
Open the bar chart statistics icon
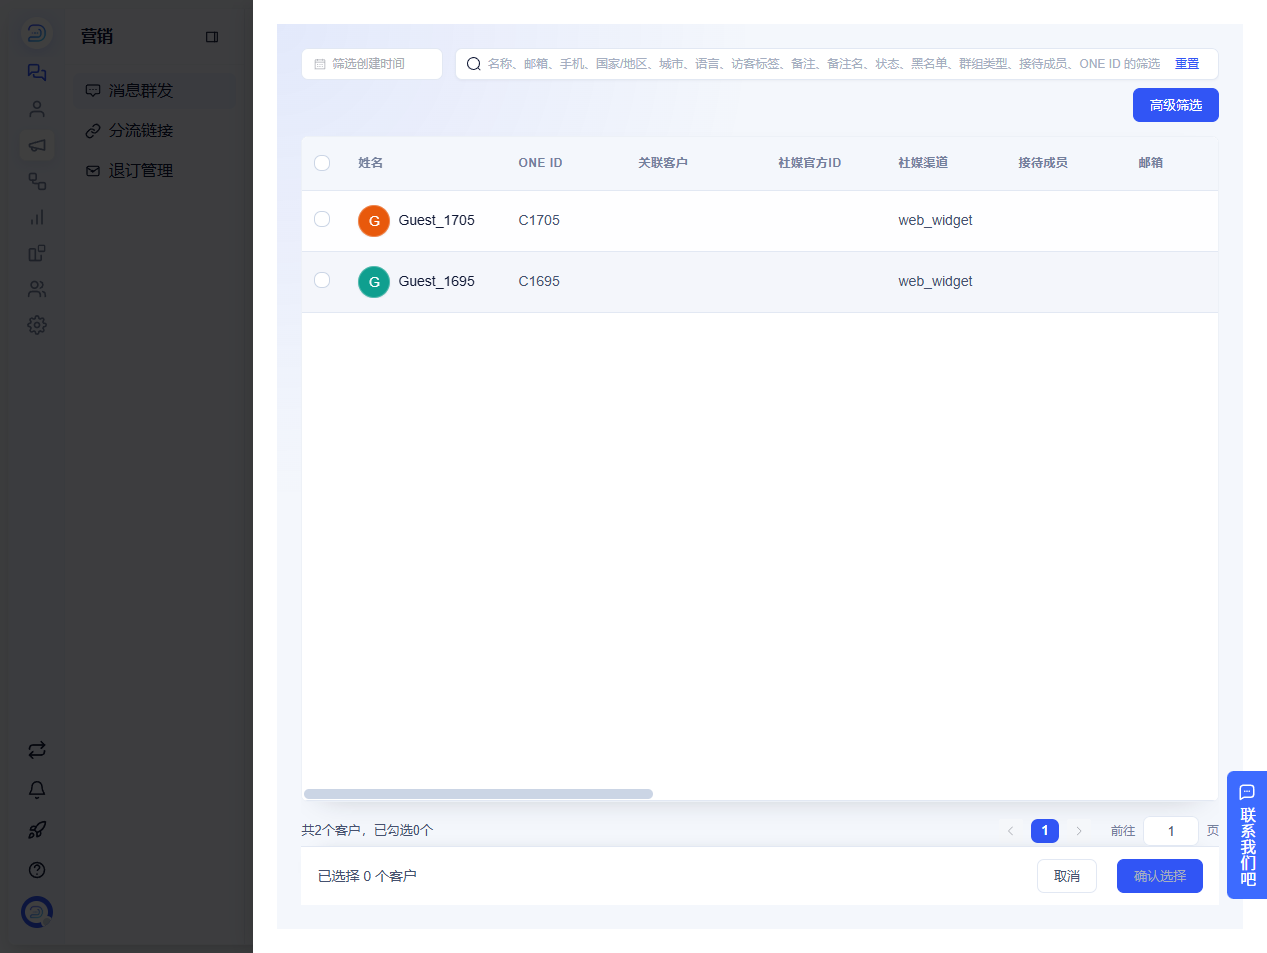click(37, 217)
